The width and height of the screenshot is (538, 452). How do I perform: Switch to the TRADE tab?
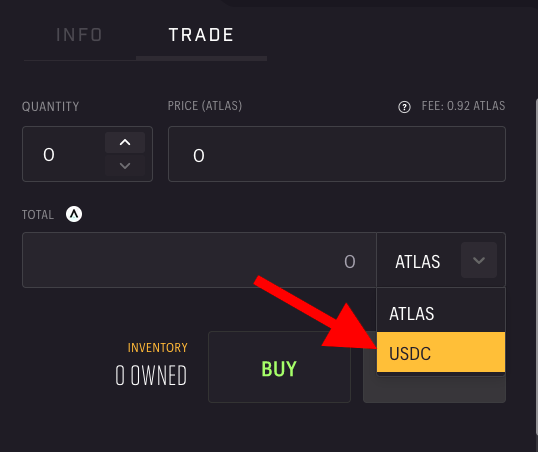201,35
